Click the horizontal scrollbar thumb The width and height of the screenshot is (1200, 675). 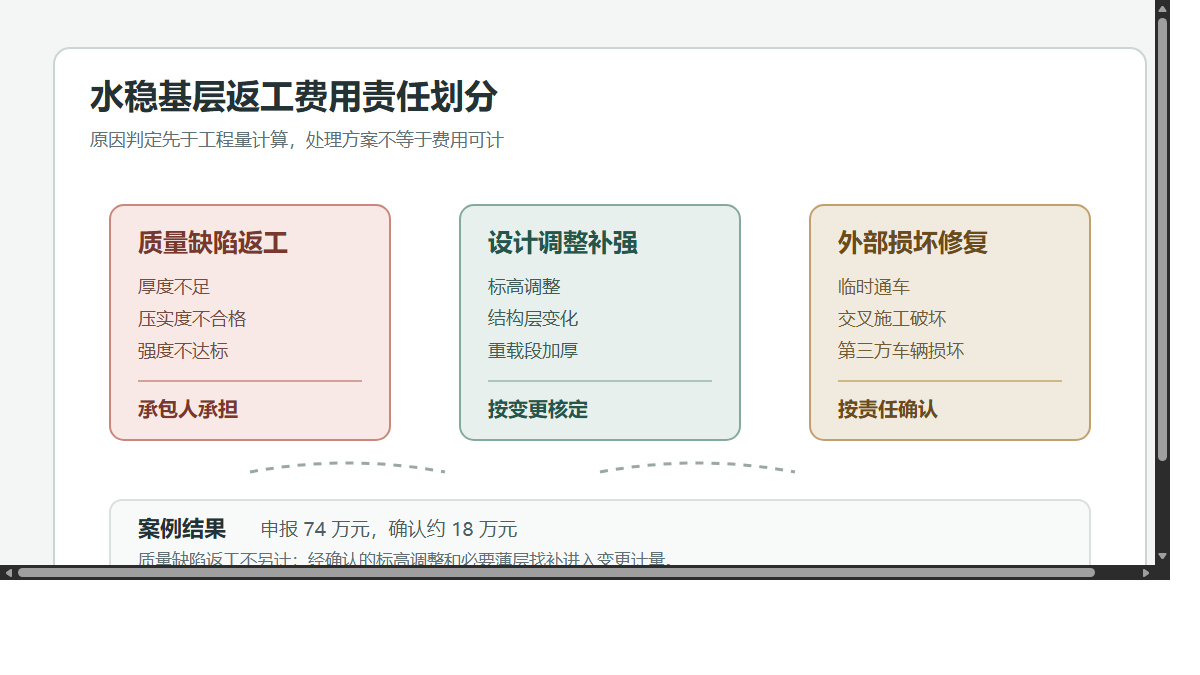[556, 573]
